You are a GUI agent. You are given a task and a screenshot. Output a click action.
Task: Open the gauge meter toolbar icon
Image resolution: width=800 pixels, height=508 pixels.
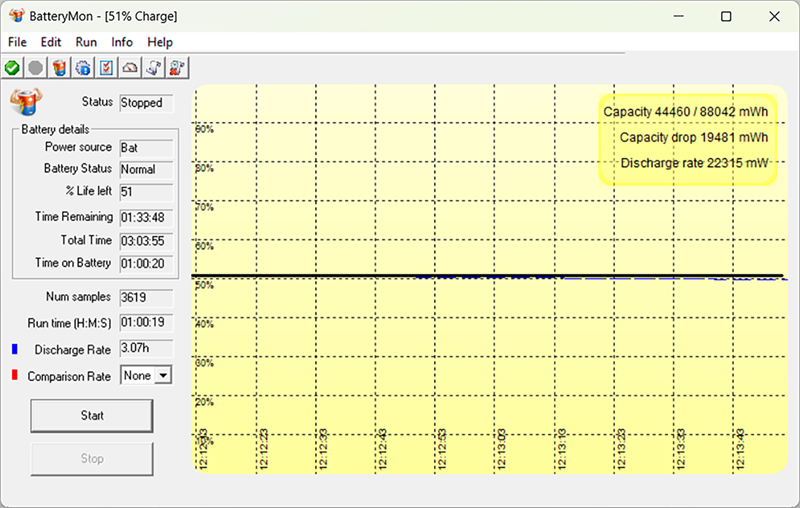coord(130,68)
